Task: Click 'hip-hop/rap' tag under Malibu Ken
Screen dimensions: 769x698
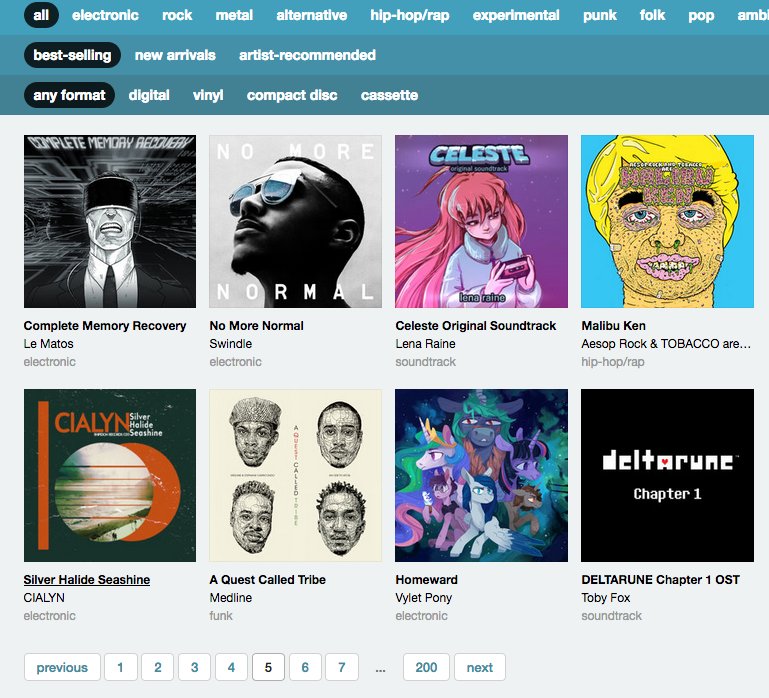Action: click(x=613, y=362)
